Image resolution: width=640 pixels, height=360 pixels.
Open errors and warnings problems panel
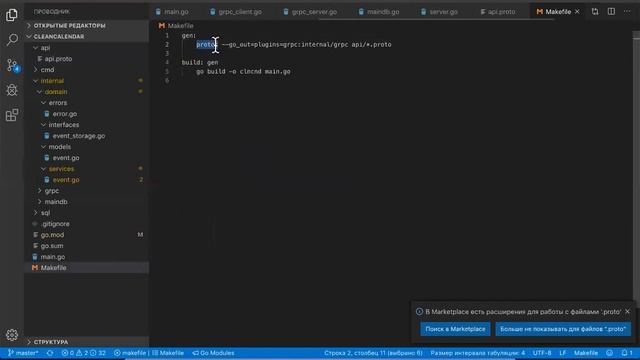(x=83, y=353)
